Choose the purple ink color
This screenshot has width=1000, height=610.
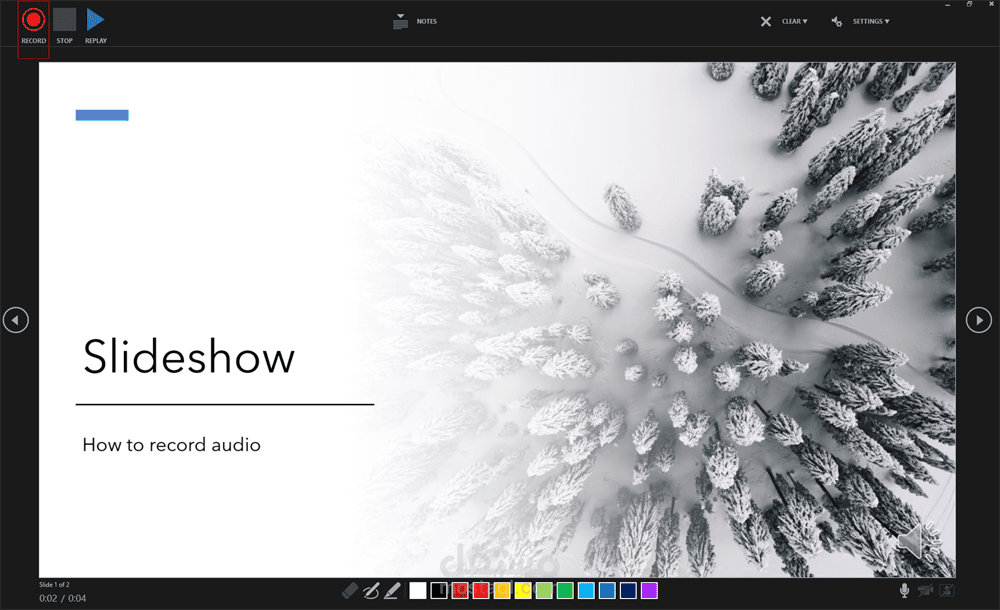649,591
